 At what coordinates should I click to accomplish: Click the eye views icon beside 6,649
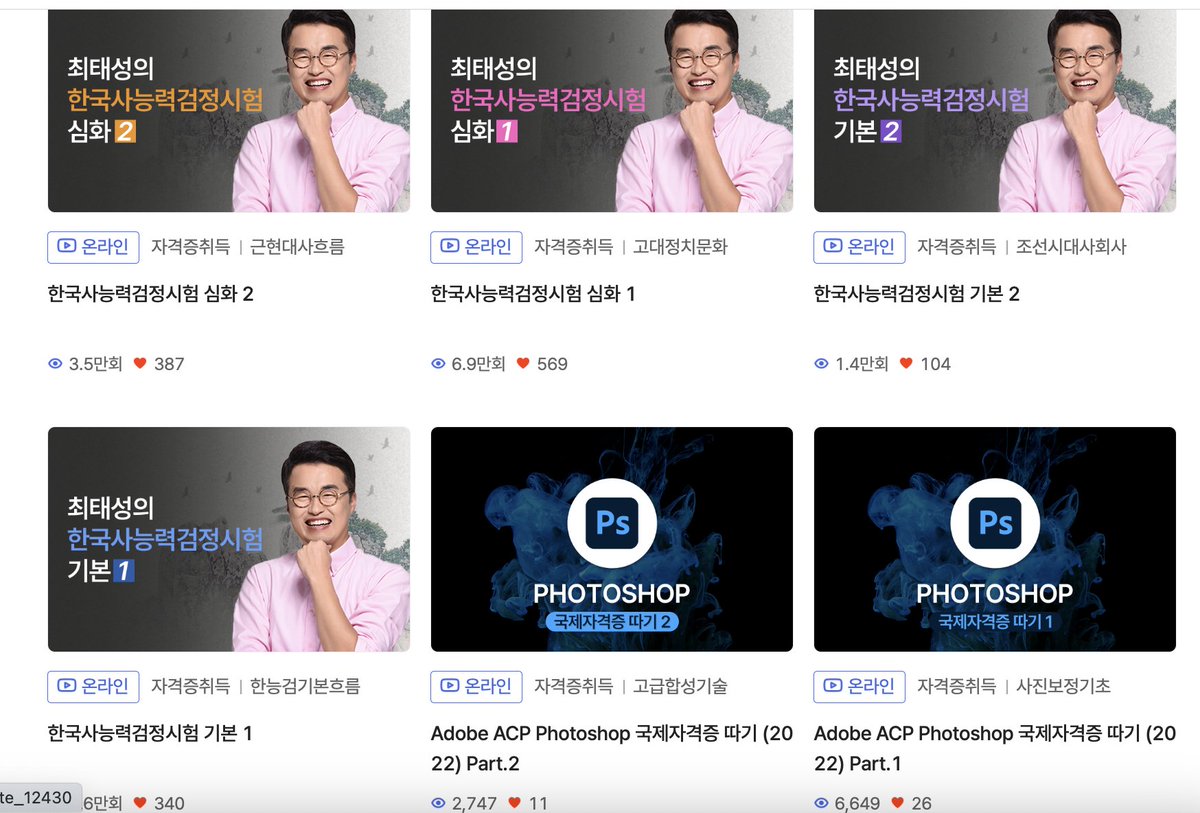click(x=821, y=802)
